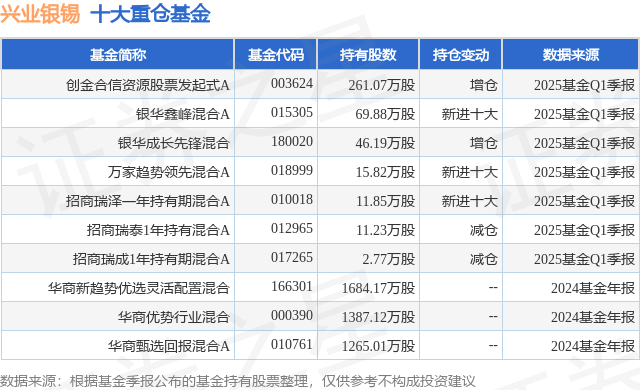Click the 基金简称 column header
Screen dimensions: 640x390
click(118, 55)
